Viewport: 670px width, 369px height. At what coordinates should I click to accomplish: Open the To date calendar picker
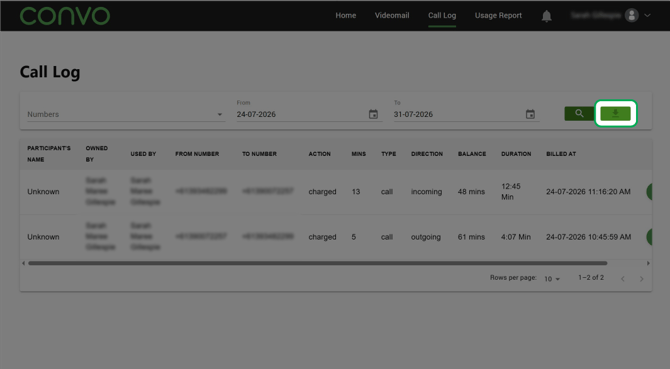coord(530,114)
